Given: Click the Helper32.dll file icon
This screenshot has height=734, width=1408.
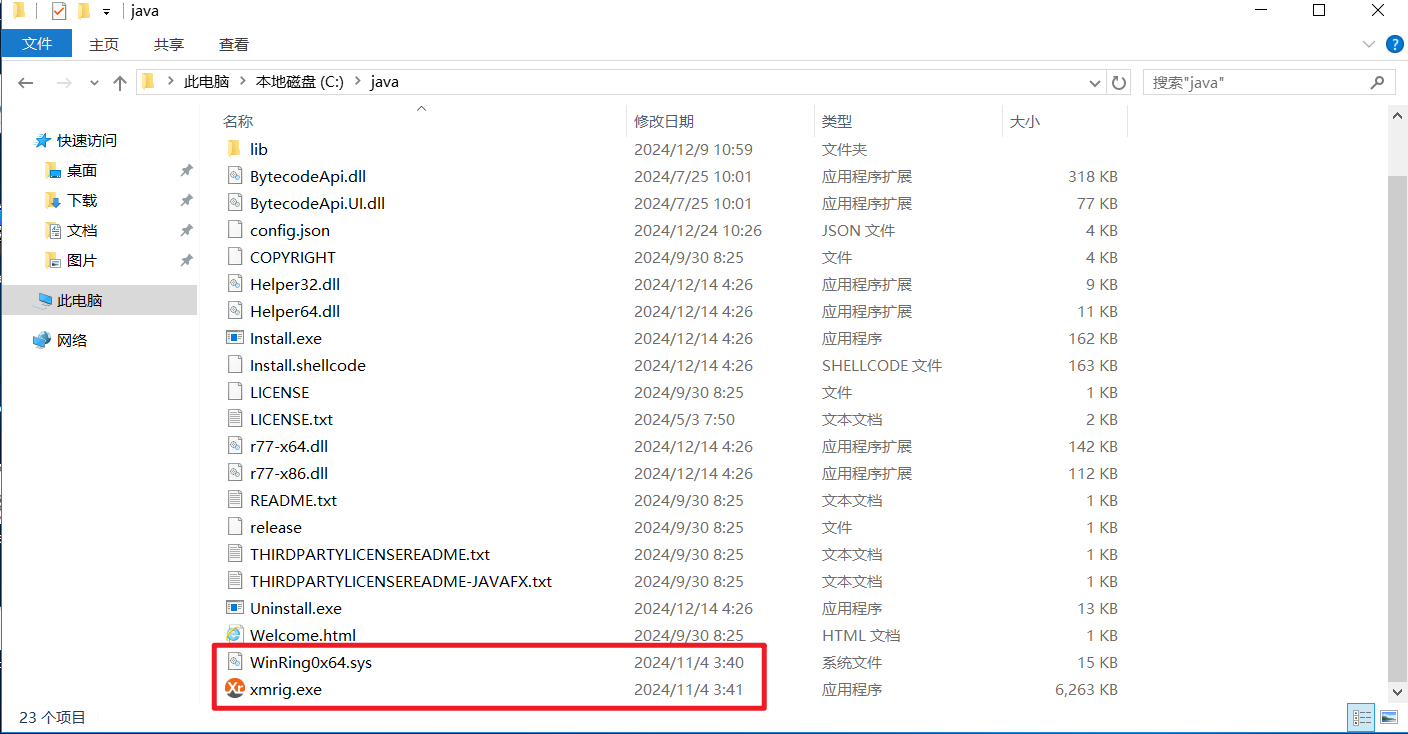Looking at the screenshot, I should 235,284.
